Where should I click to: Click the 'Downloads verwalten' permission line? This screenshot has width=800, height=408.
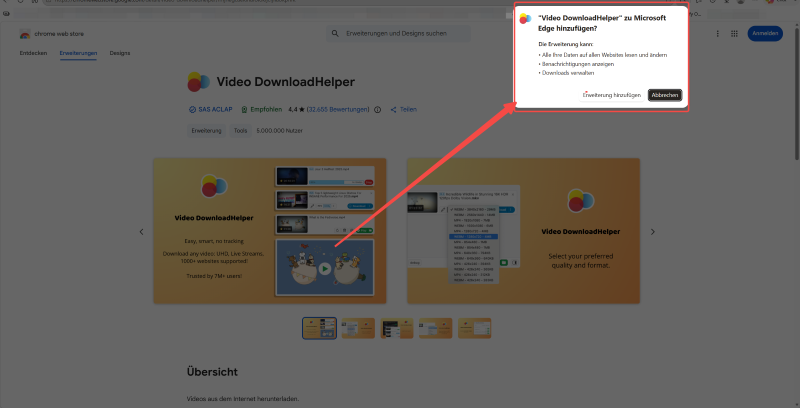click(566, 73)
